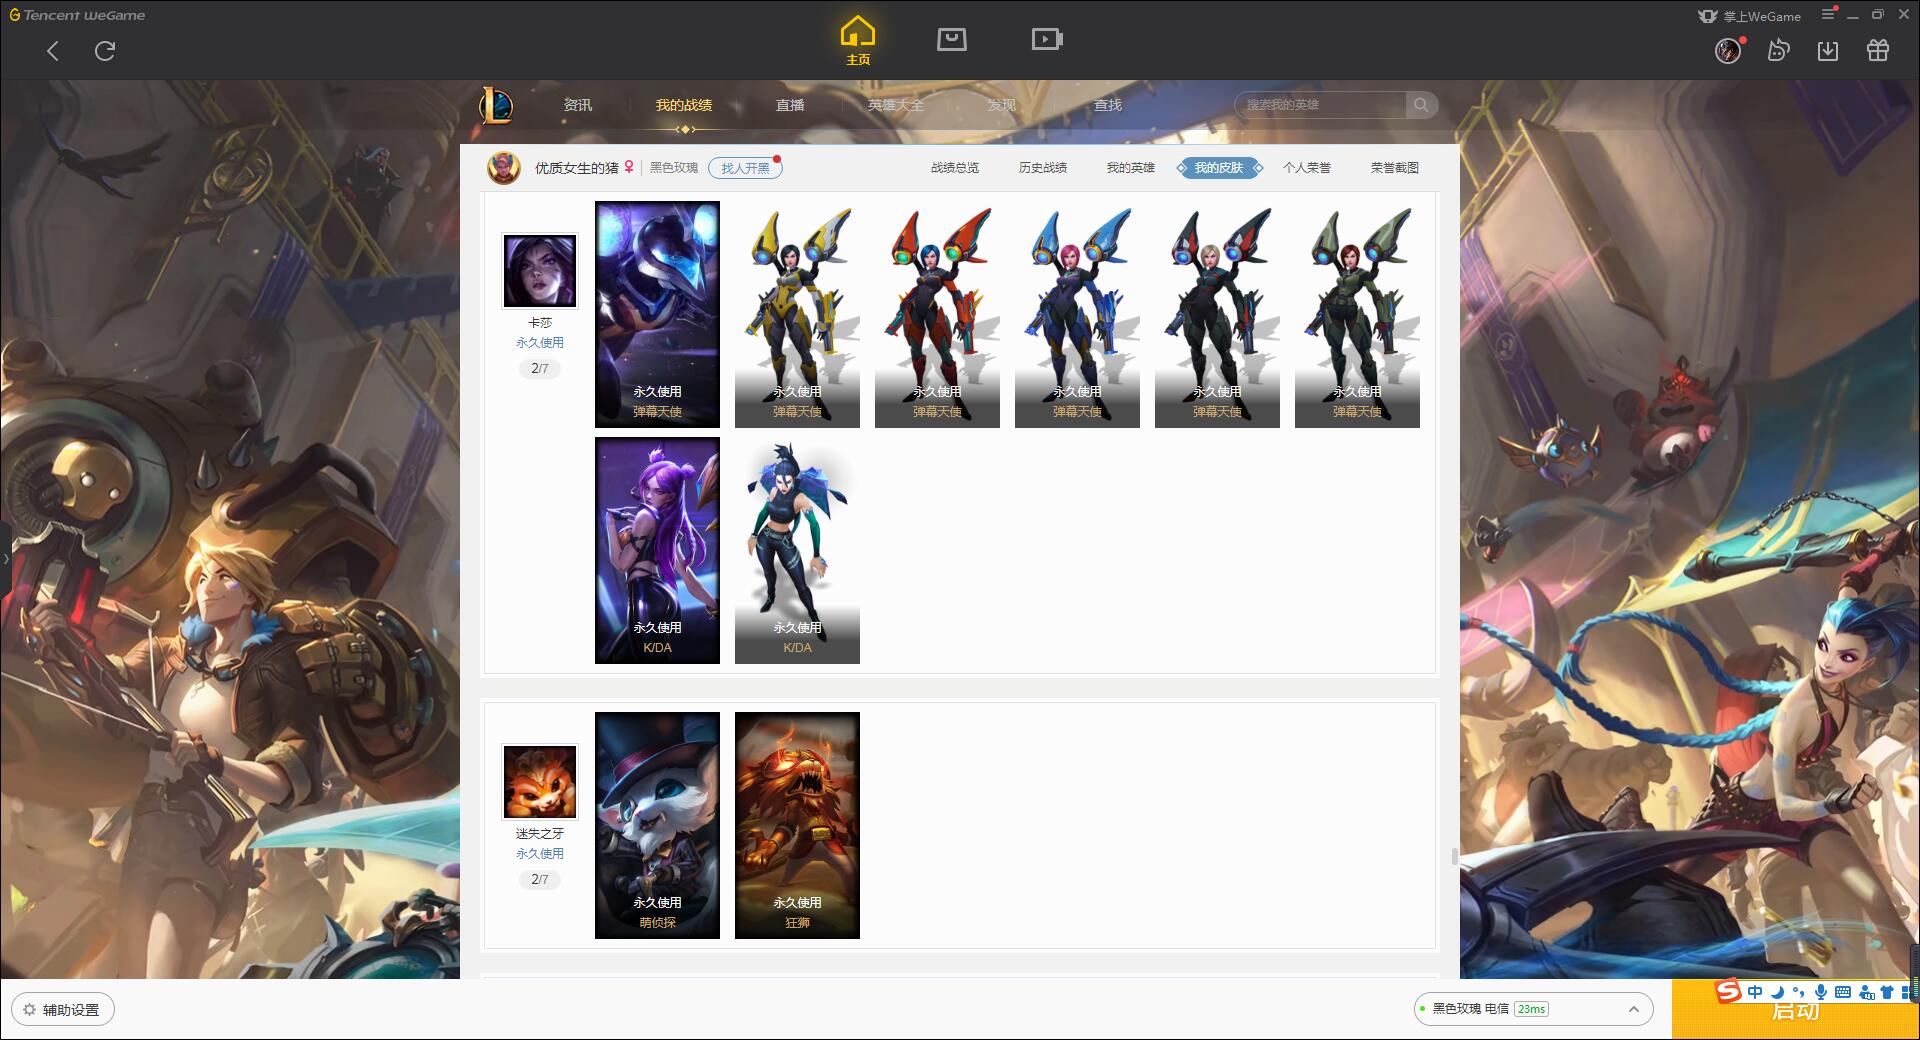Viewport: 1920px width, 1040px height.
Task: Toggle the moon half-width mode icon
Action: pos(1777,992)
